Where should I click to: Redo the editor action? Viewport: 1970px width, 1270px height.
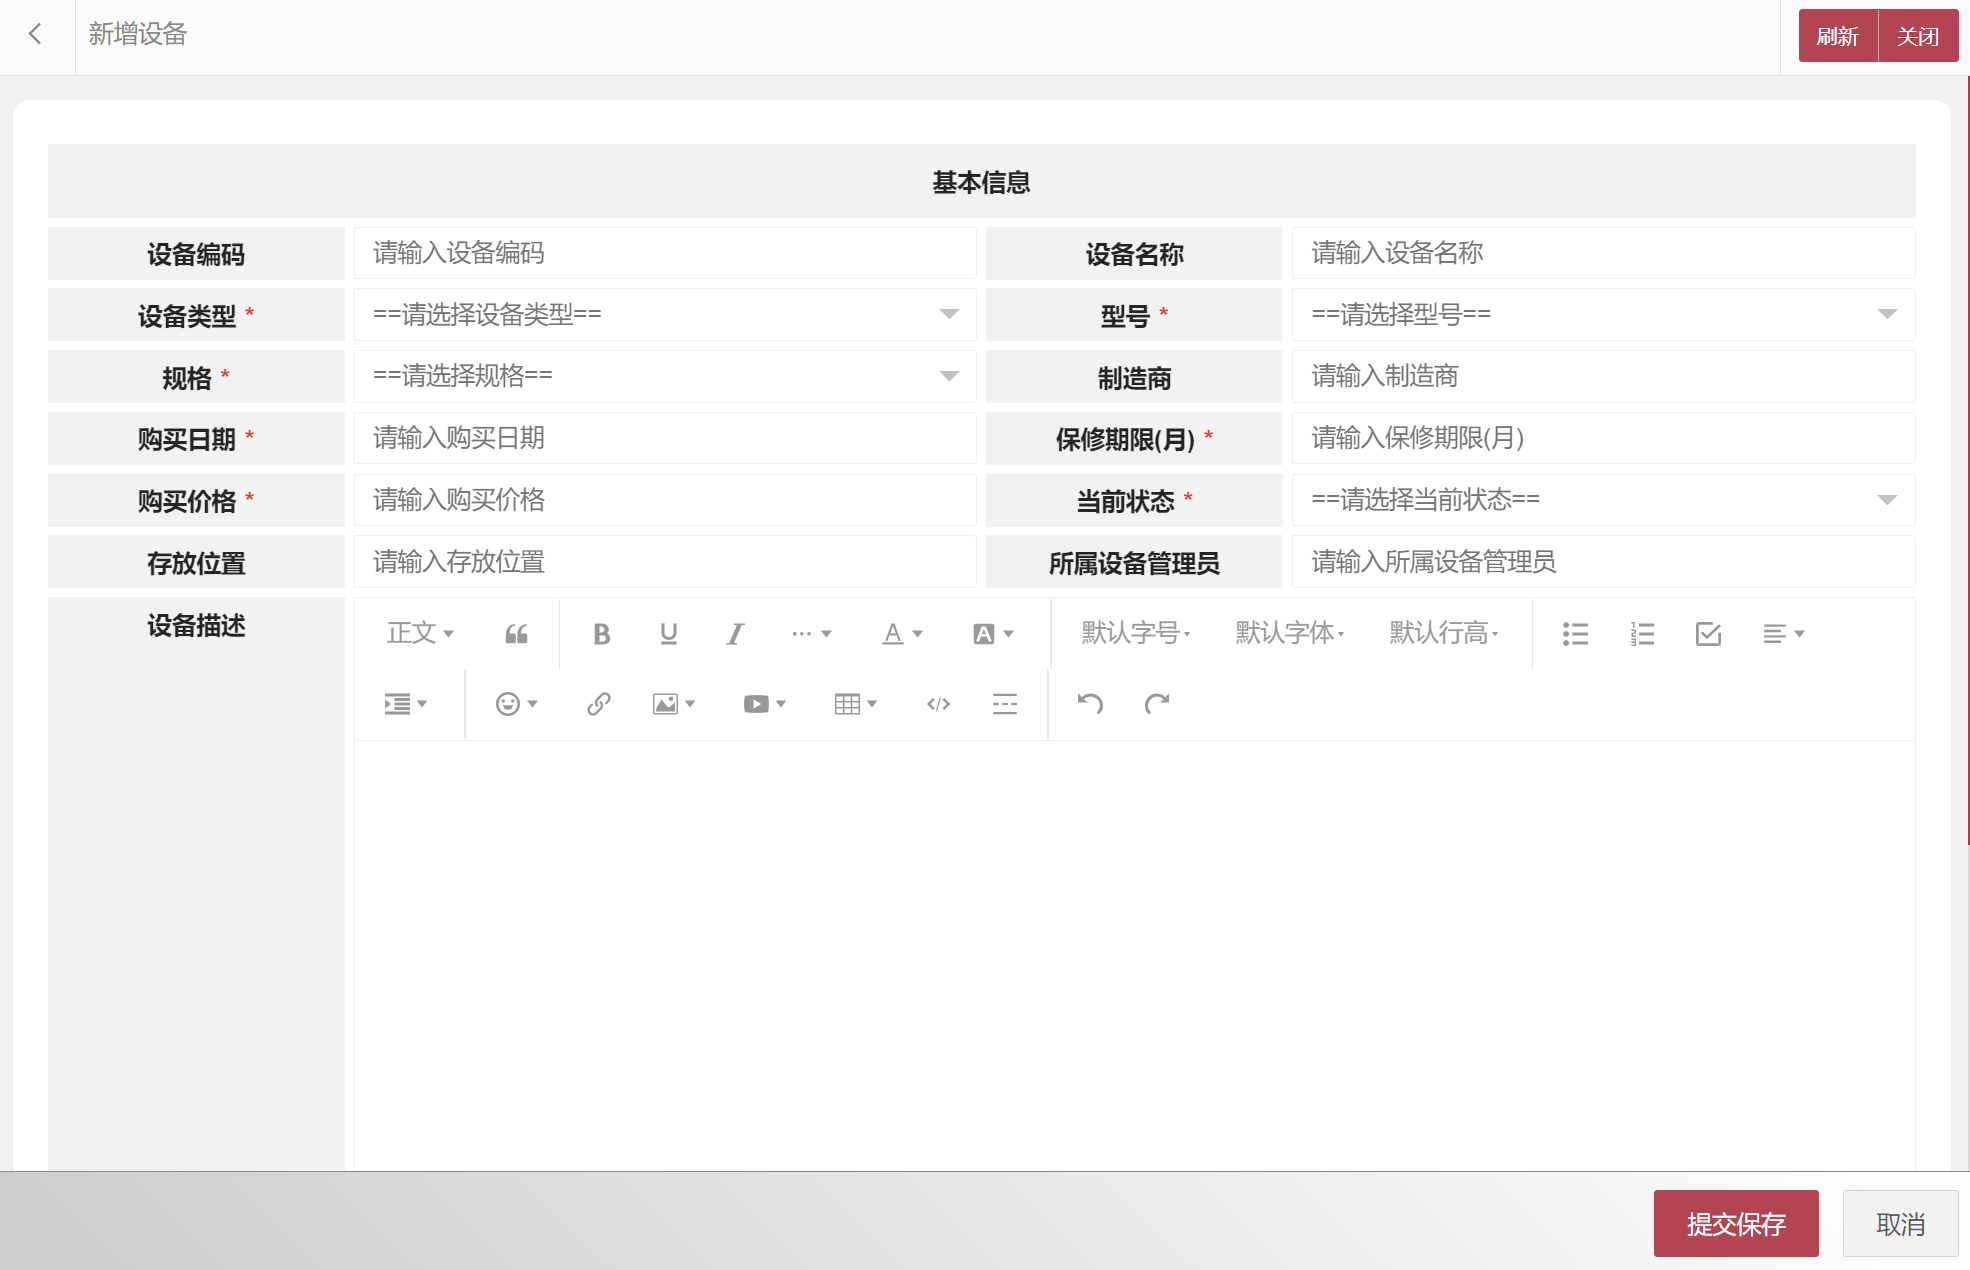(1157, 704)
